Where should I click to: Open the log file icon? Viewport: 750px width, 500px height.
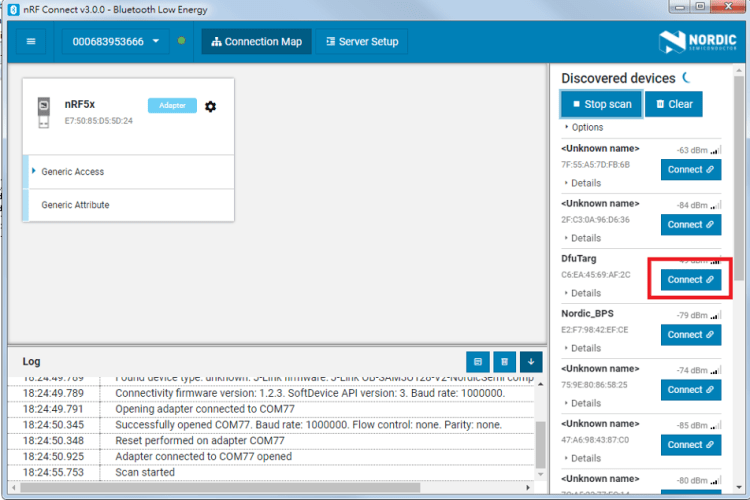[x=478, y=361]
